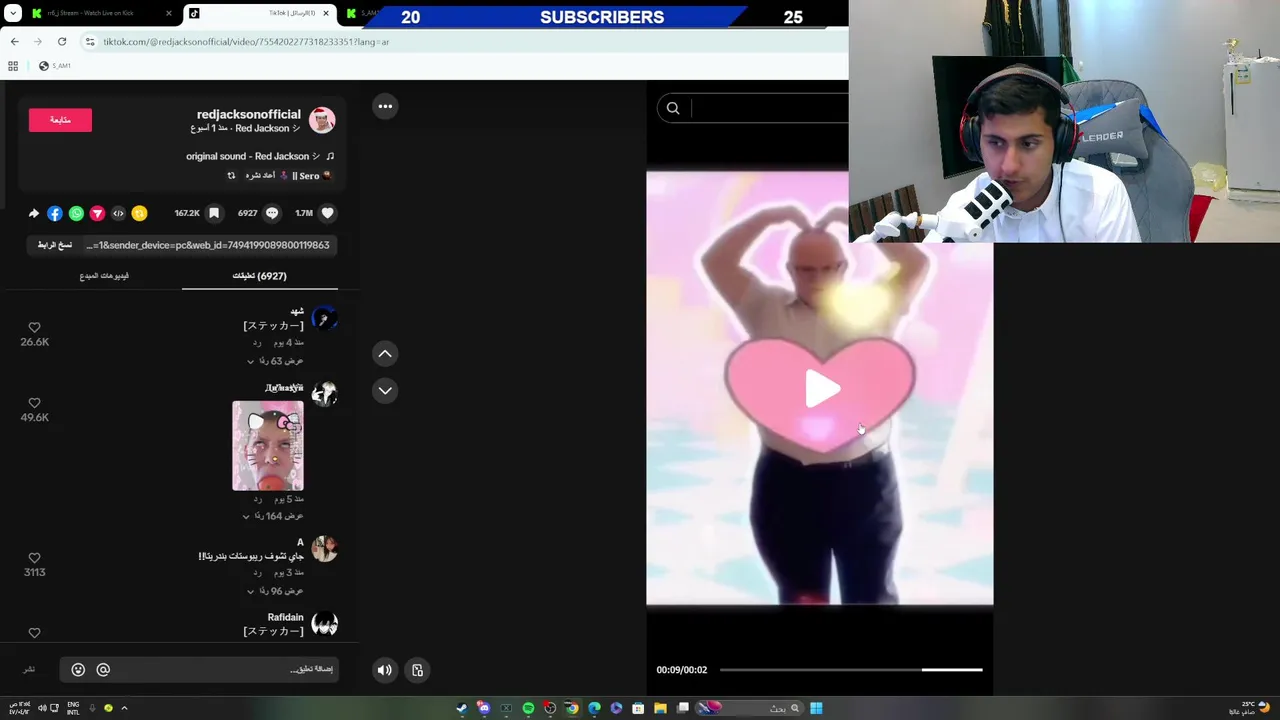This screenshot has height=720, width=1280.
Task: Reload the page
Action: pos(62,42)
